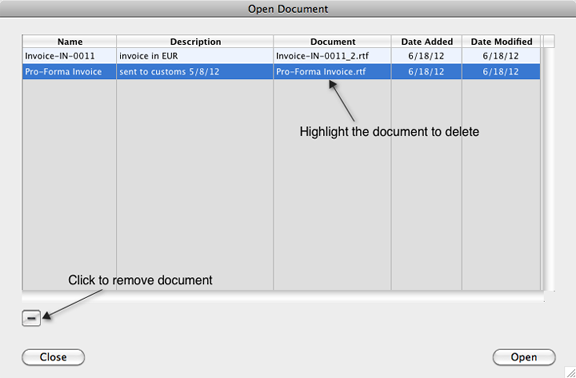
Task: Click the minus button to remove document
Action: (x=31, y=318)
